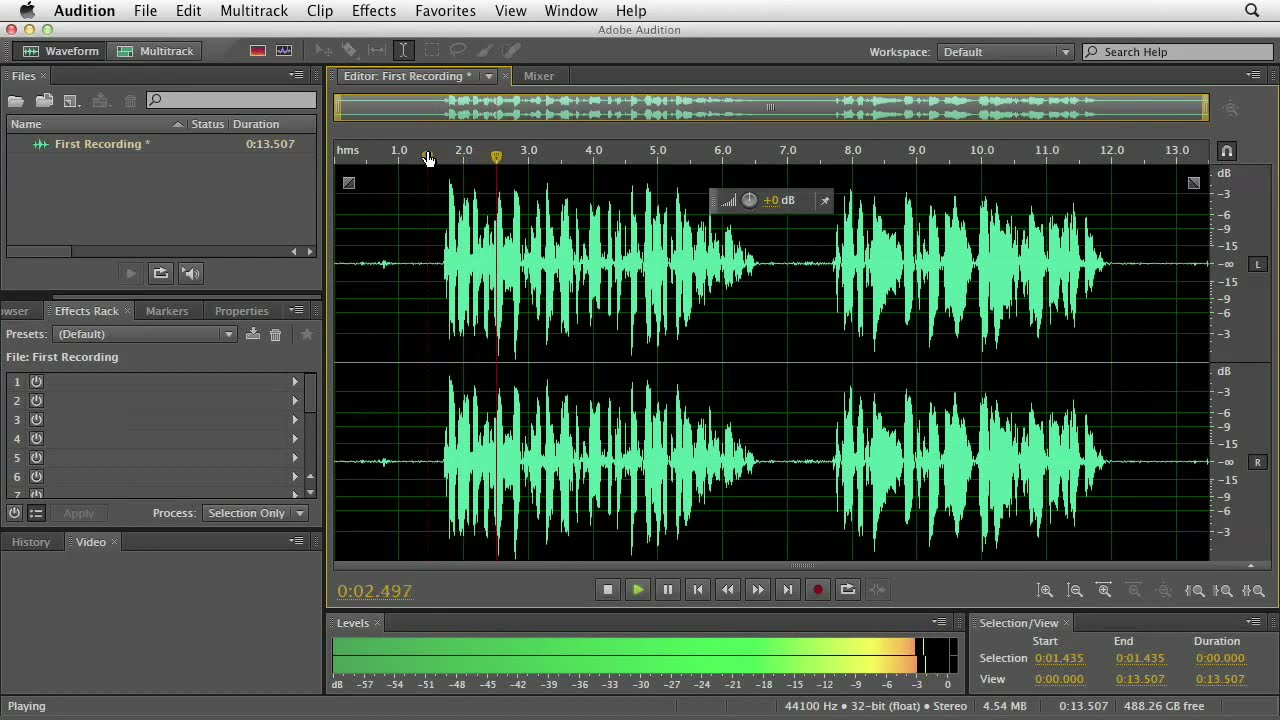Viewport: 1280px width, 720px height.
Task: Click the Import File icon in Files panel
Action: point(44,100)
